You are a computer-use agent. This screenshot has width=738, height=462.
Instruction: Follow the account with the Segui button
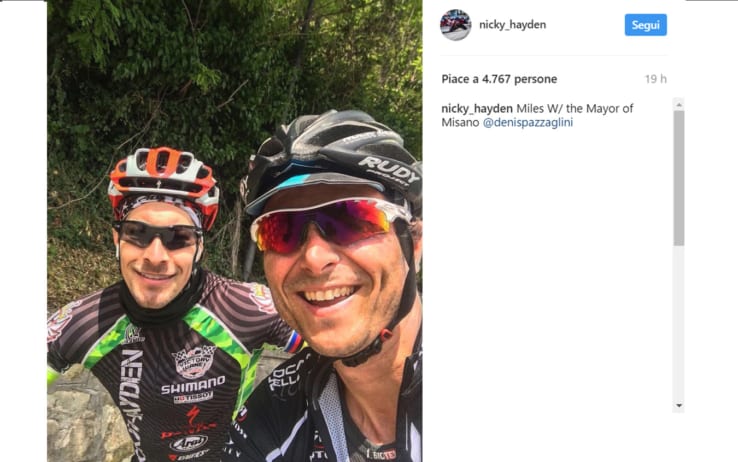645,25
